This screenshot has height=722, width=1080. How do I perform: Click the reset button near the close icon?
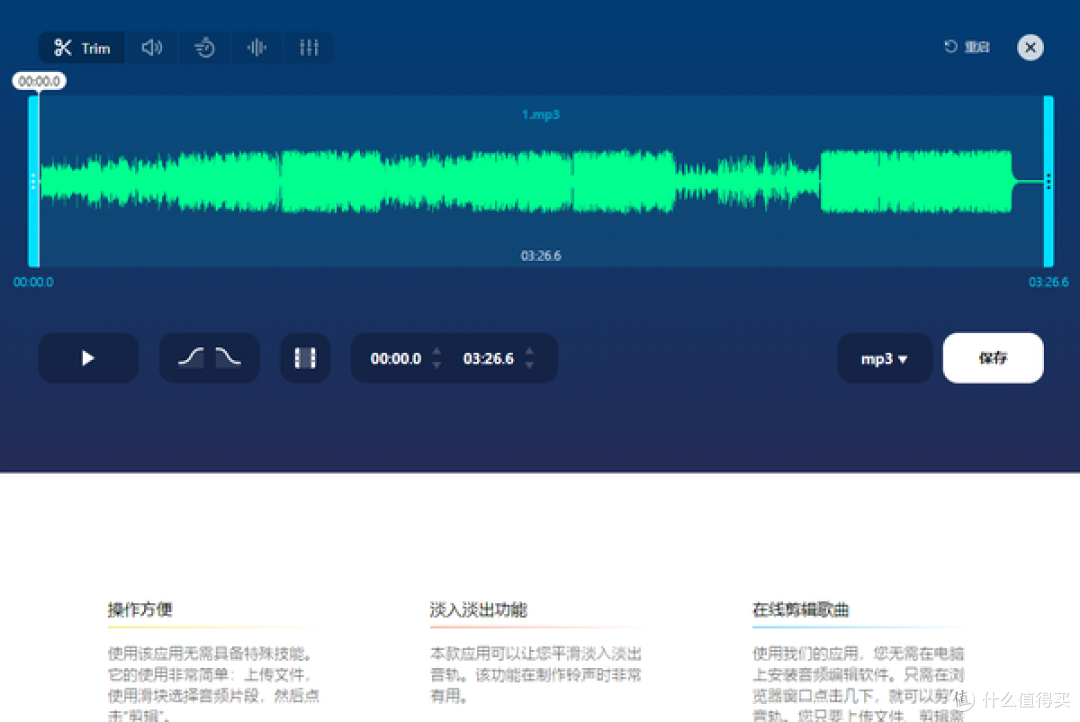click(x=967, y=47)
